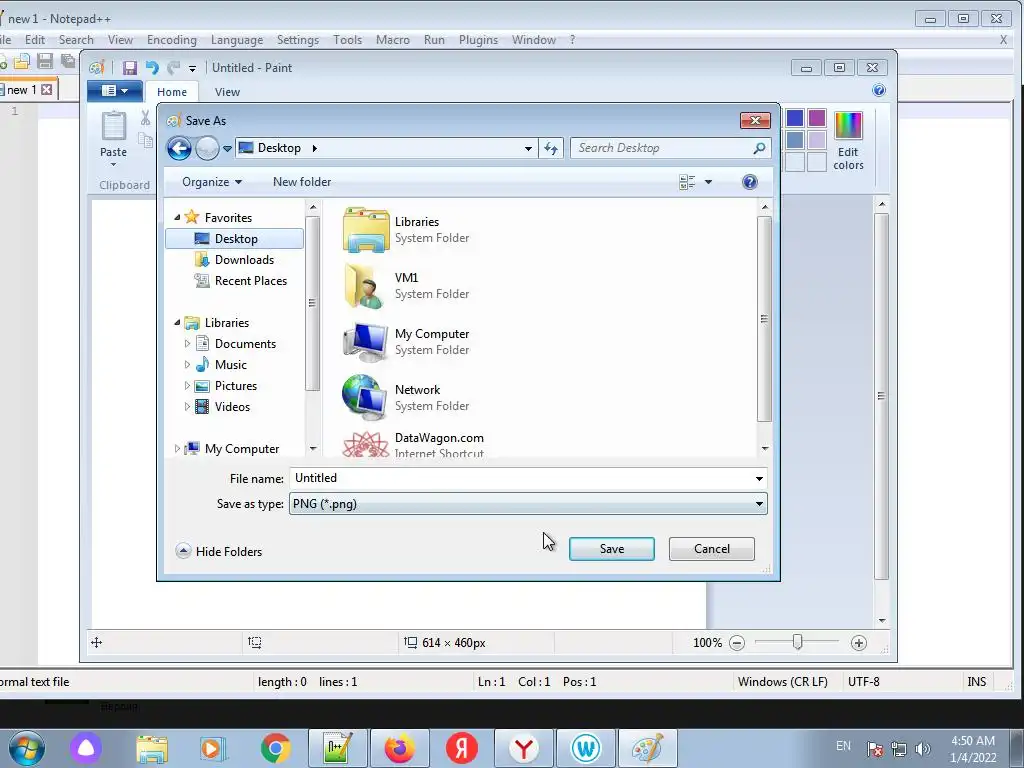Open Firefox from taskbar
Screen dimensions: 1024x768
tap(400, 748)
